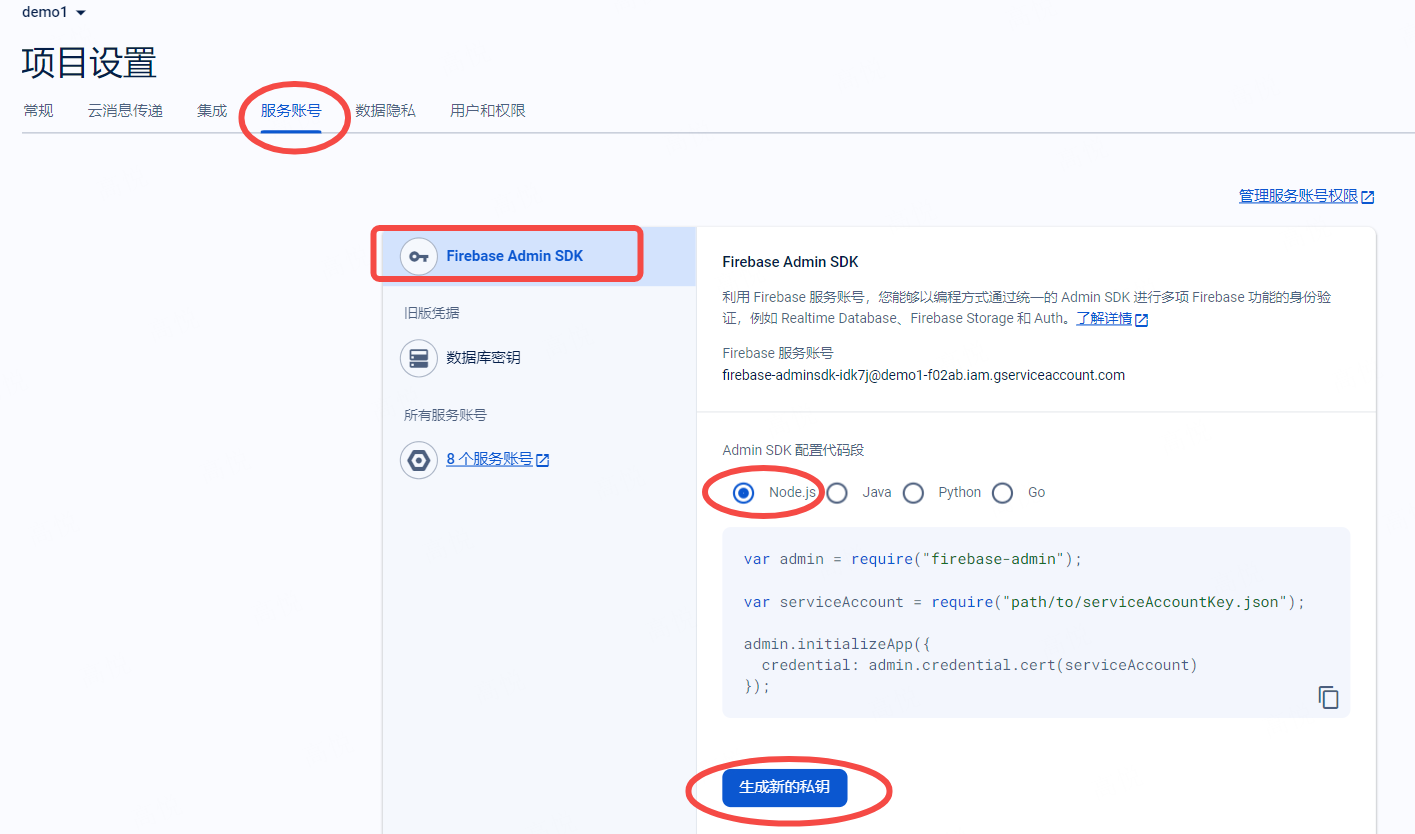Choose the Python radio option
Viewport: 1415px width, 834px height.
point(913,493)
